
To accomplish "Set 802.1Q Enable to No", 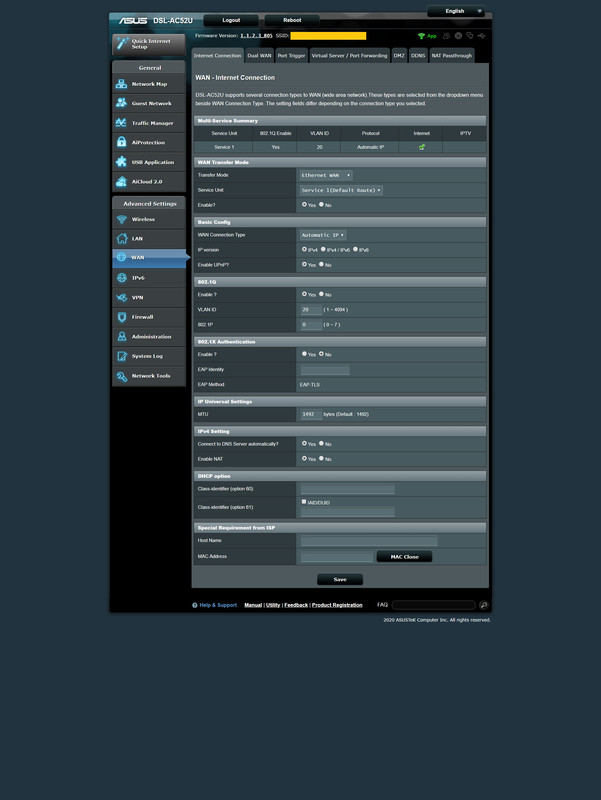I will coord(321,294).
